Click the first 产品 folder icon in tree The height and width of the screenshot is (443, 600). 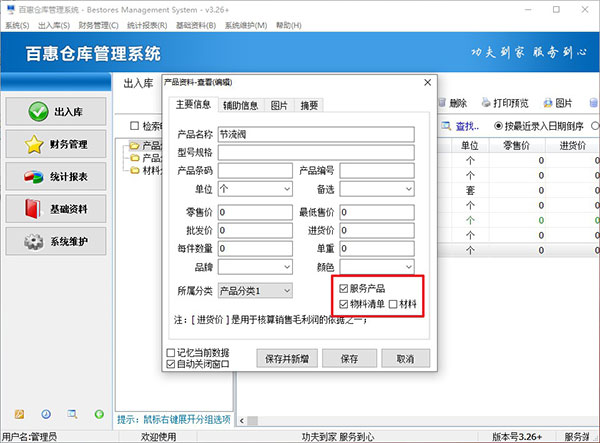pyautogui.click(x=134, y=146)
